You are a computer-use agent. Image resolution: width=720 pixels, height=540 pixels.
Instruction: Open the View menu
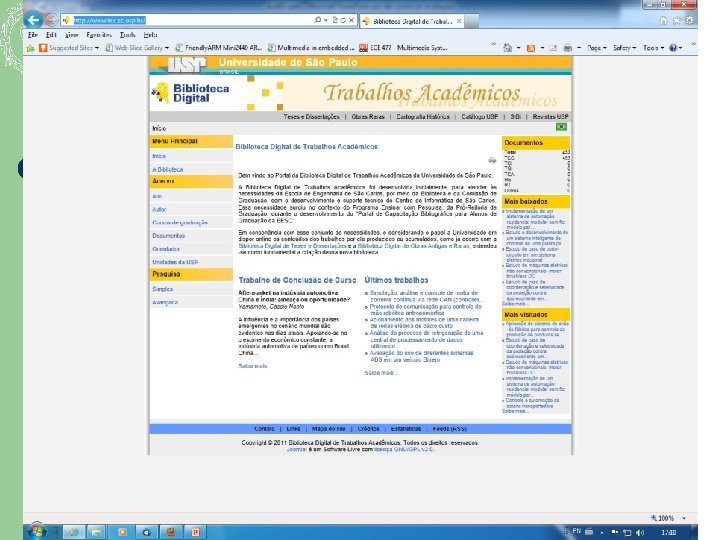pos(71,35)
